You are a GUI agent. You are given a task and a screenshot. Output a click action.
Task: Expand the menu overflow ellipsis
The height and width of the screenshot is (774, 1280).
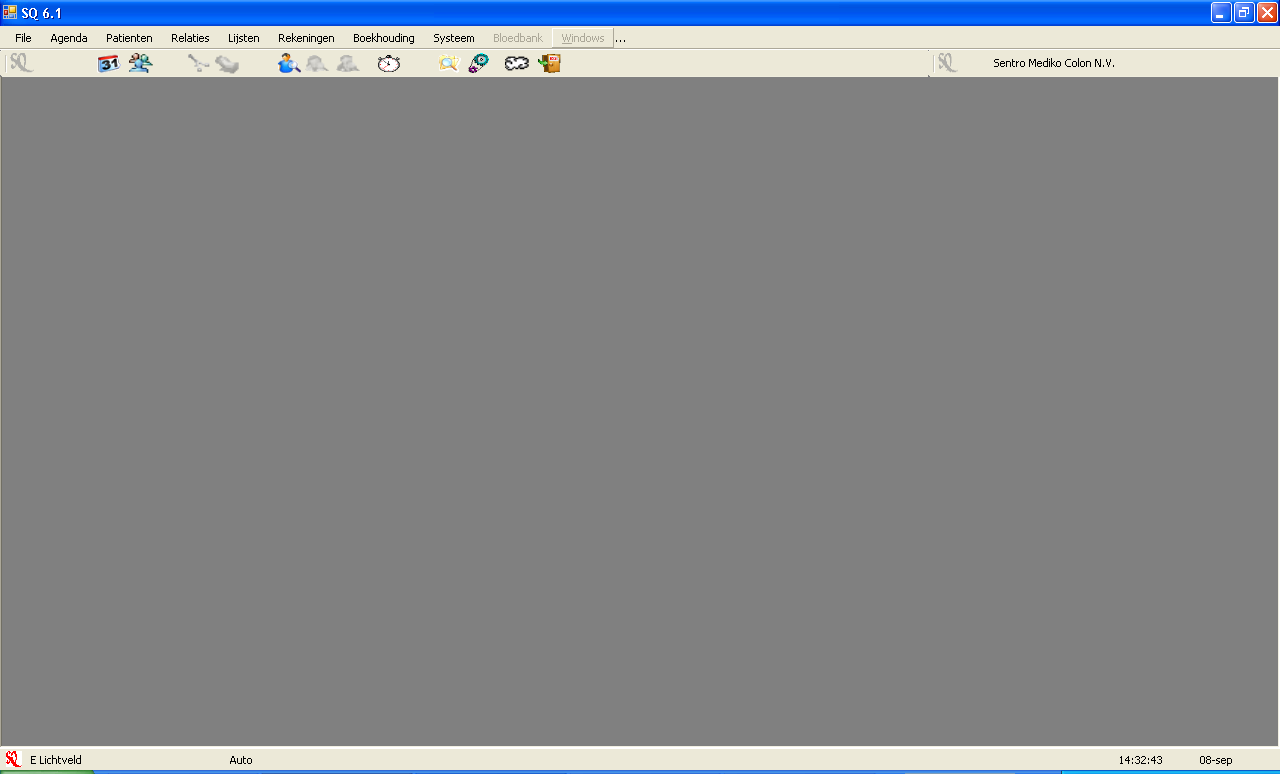[621, 39]
